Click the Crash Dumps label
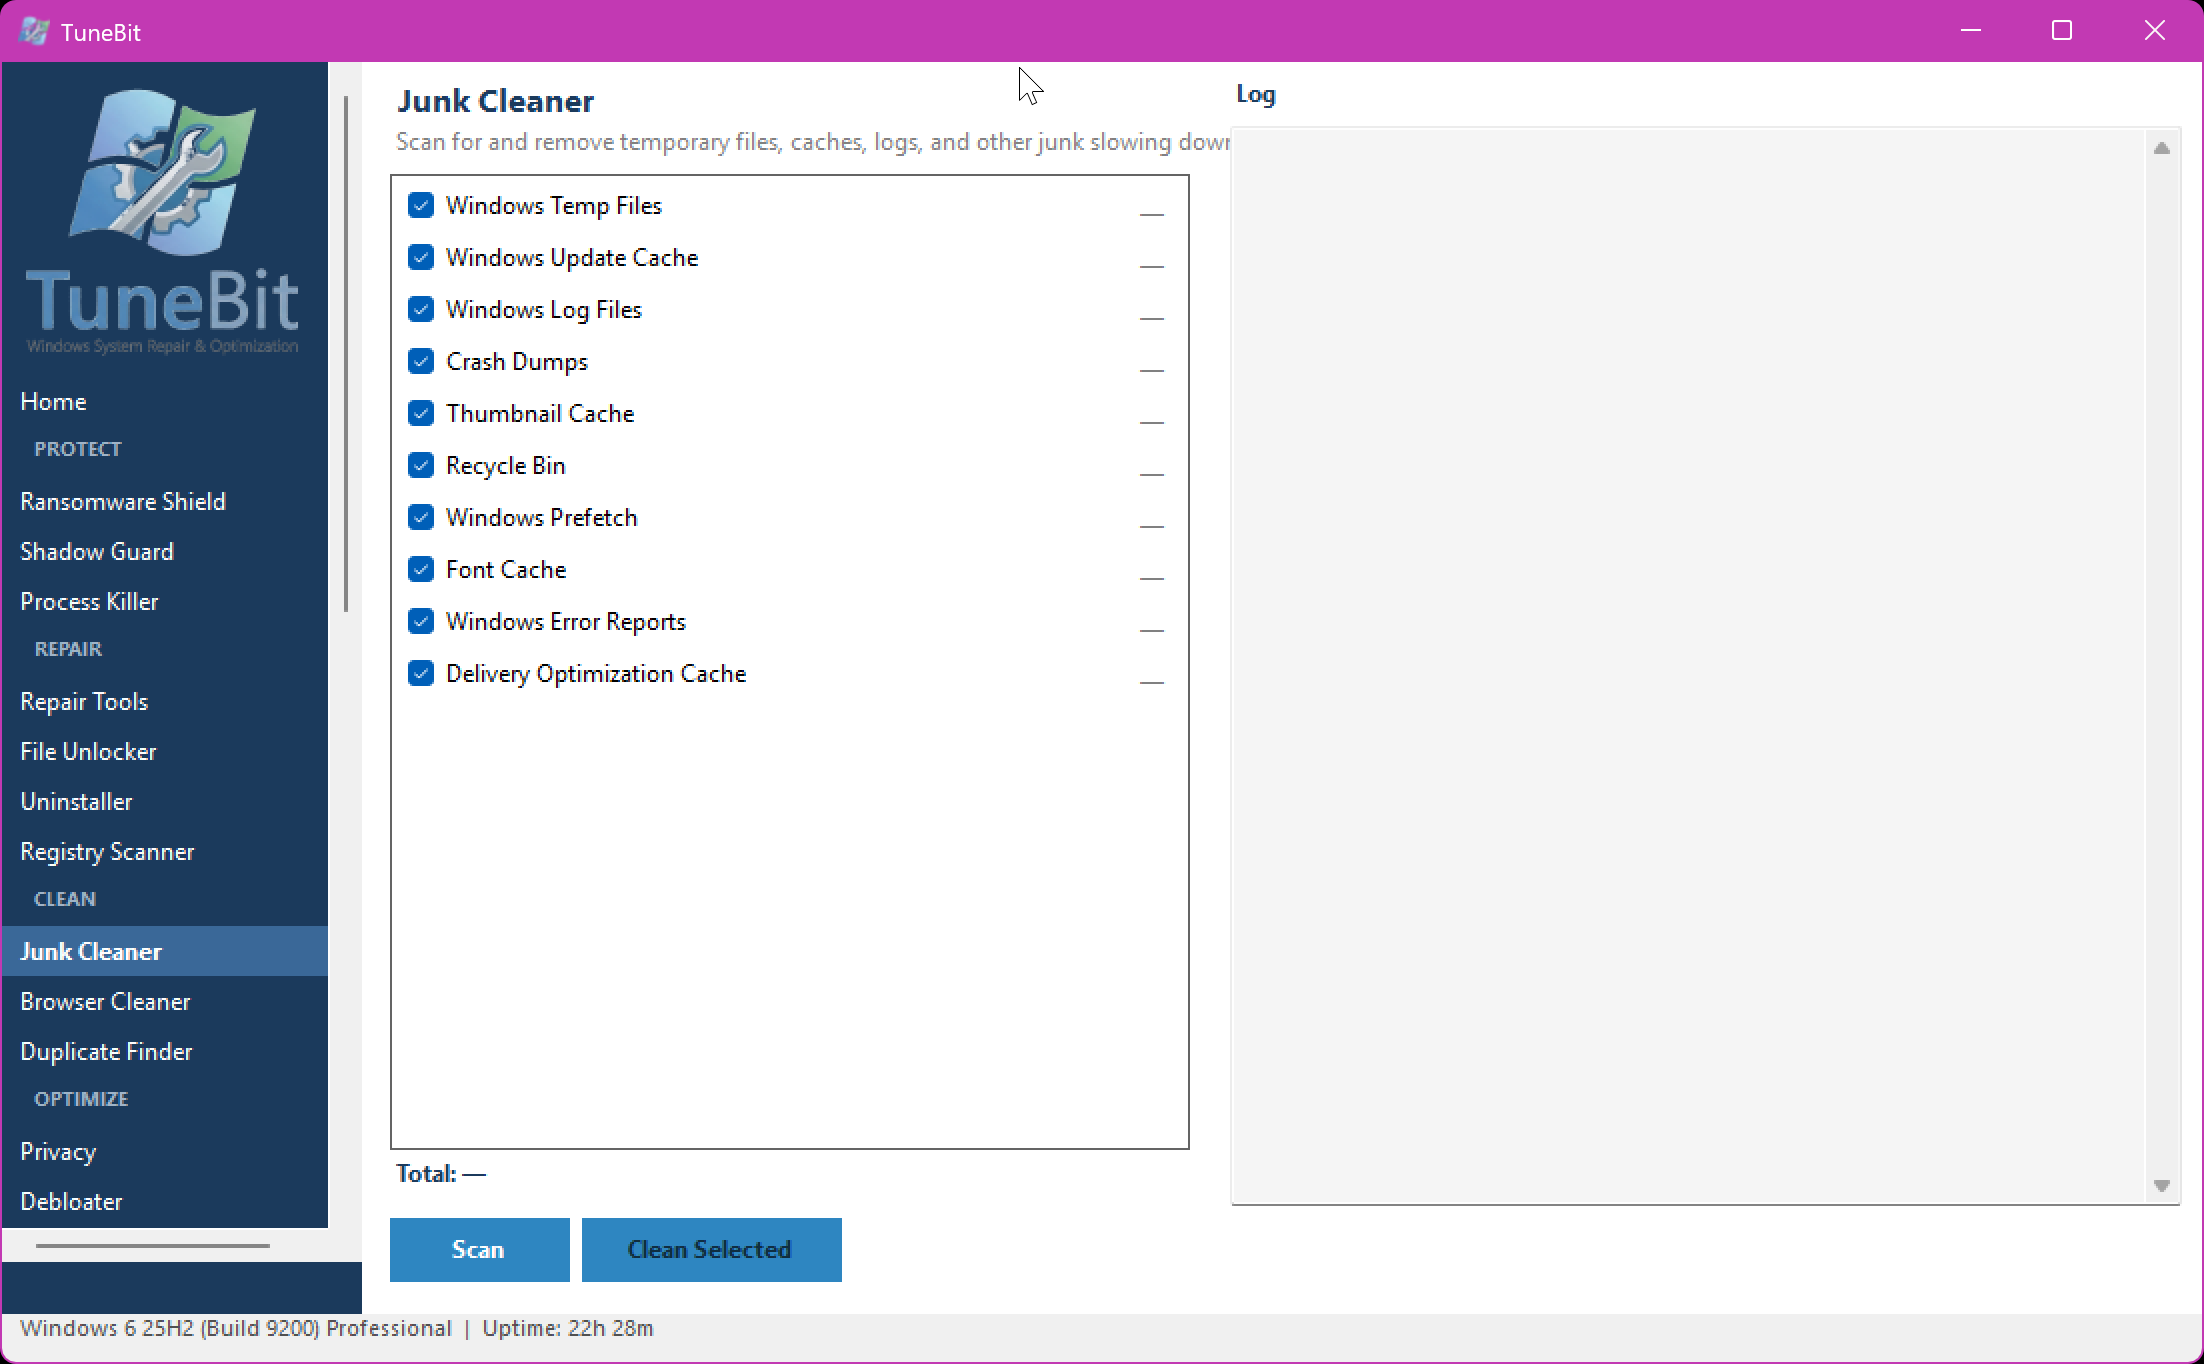2204x1364 pixels. pos(517,362)
